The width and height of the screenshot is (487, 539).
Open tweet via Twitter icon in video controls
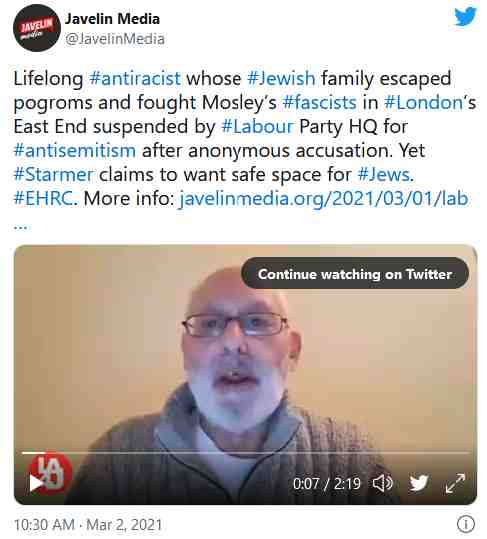pyautogui.click(x=419, y=483)
